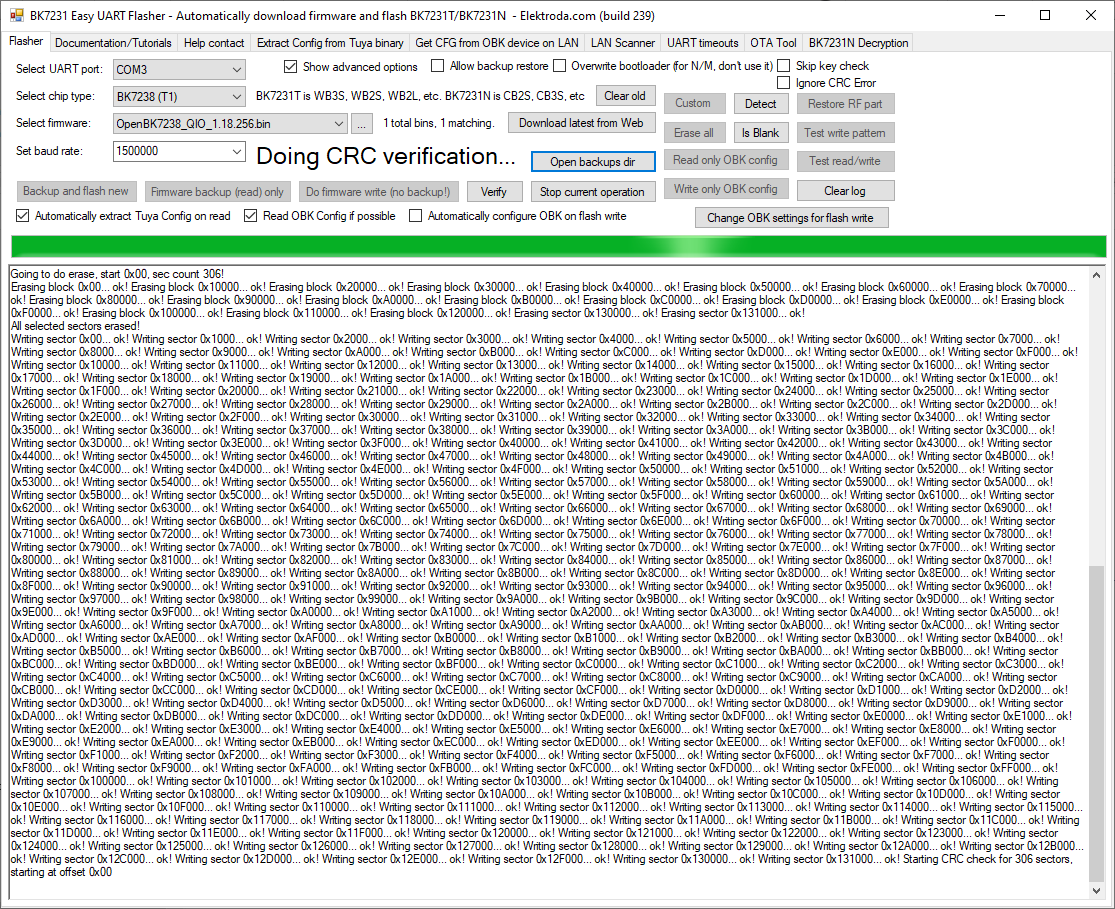The width and height of the screenshot is (1115, 909).
Task: Click 'All selected sectors erased!' log line
Action: pos(75,326)
